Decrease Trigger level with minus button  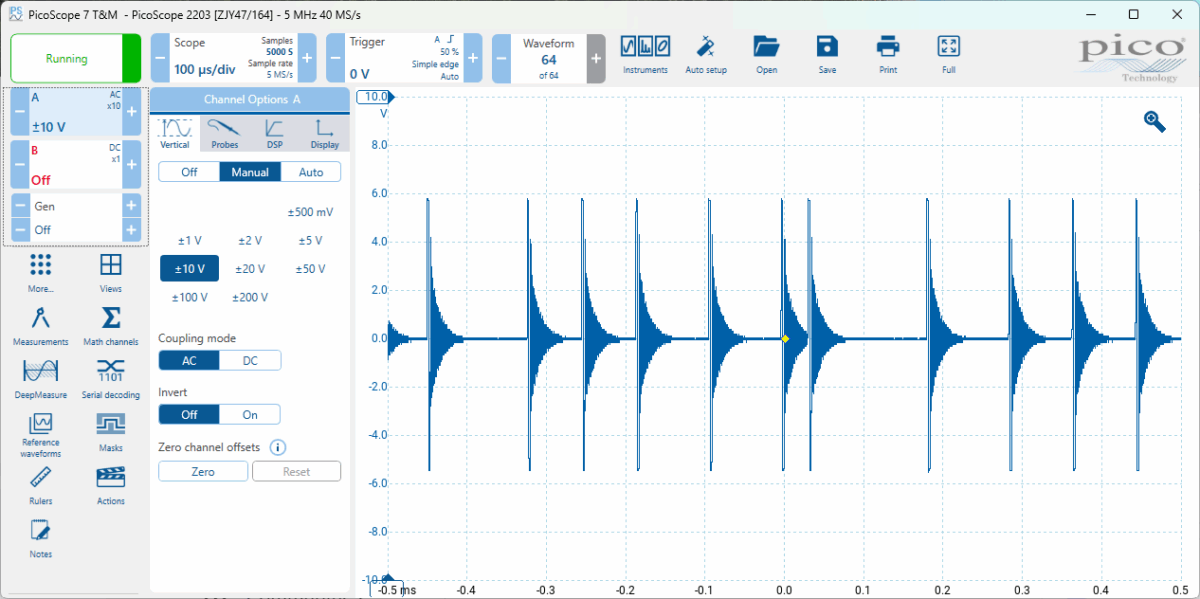pyautogui.click(x=335, y=59)
